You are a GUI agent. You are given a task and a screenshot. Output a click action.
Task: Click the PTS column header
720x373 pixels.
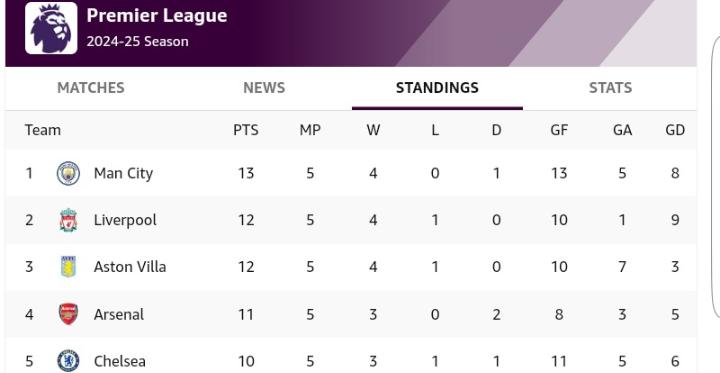pyautogui.click(x=246, y=130)
